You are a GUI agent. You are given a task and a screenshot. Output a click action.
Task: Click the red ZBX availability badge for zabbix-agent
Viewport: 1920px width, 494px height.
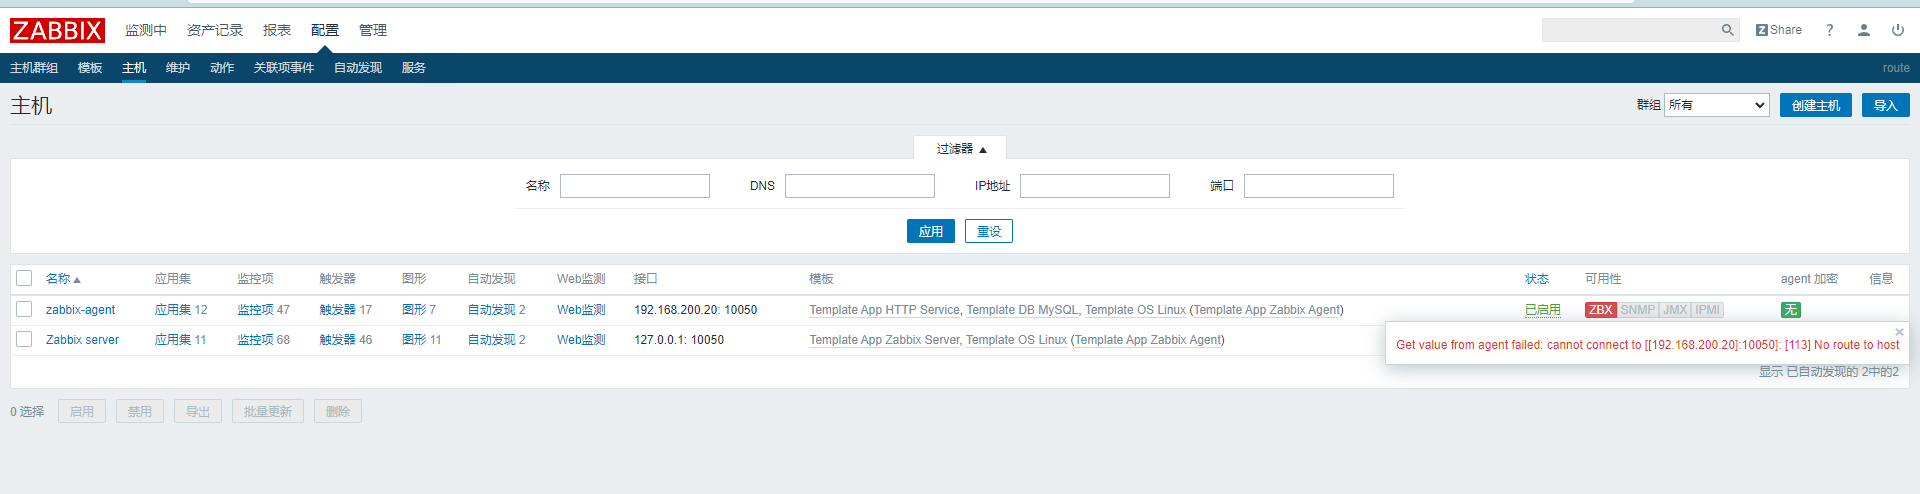(x=1601, y=310)
